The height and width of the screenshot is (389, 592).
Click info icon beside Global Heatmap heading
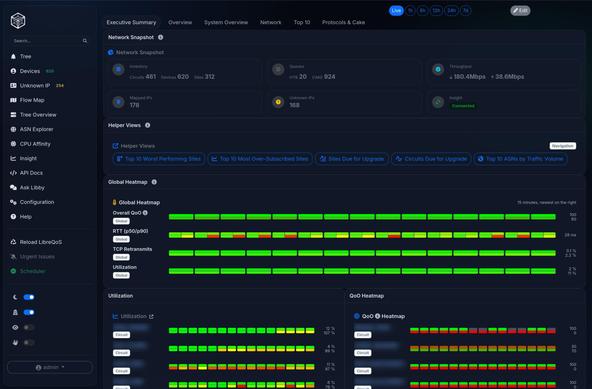[x=154, y=182]
